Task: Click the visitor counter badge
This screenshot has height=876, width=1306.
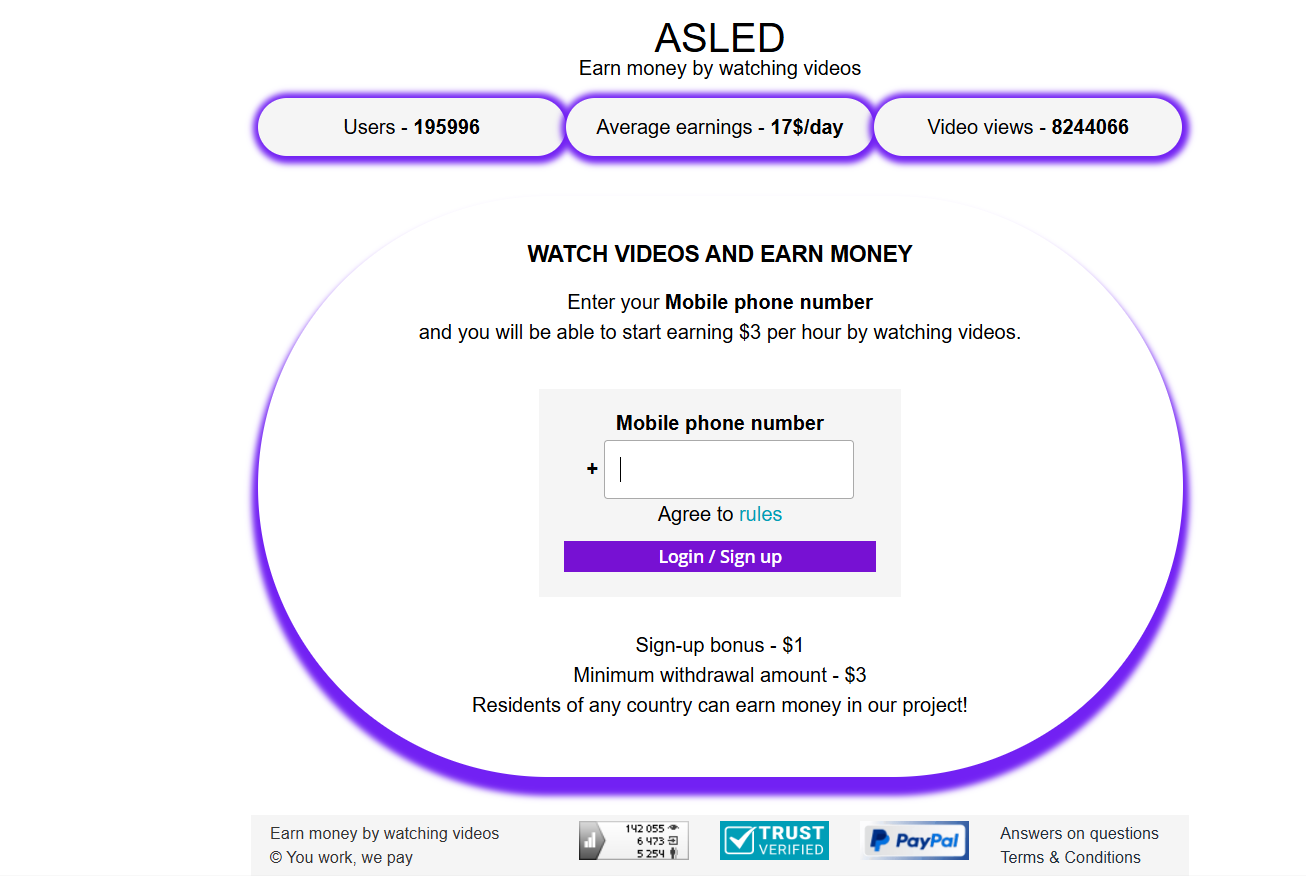Action: 634,840
